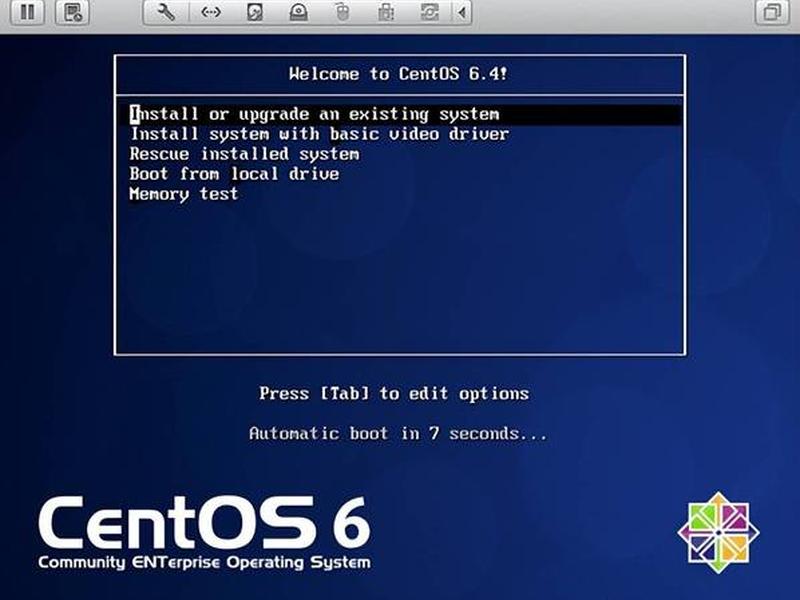Click the CentOS colored pinwheel emblem
The width and height of the screenshot is (800, 600).
(718, 532)
